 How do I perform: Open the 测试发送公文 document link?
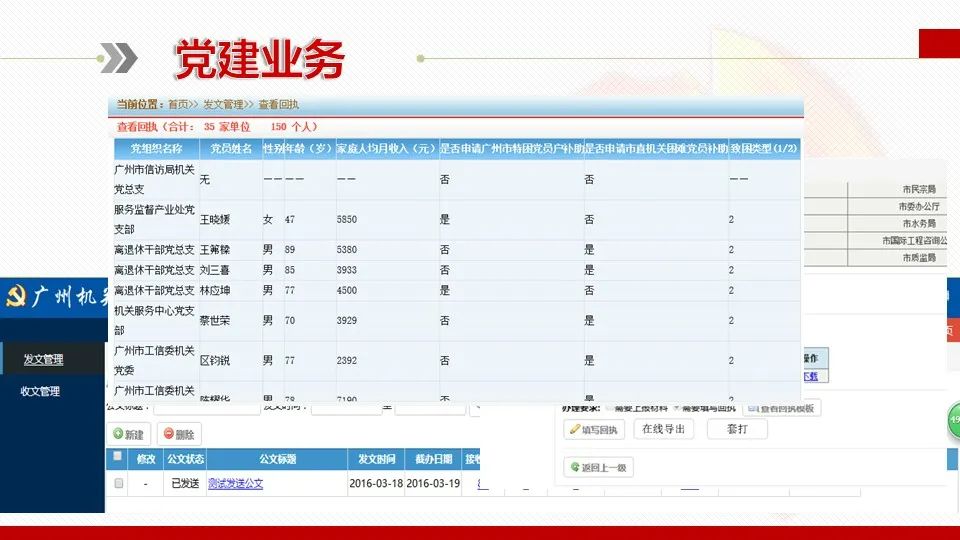236,483
